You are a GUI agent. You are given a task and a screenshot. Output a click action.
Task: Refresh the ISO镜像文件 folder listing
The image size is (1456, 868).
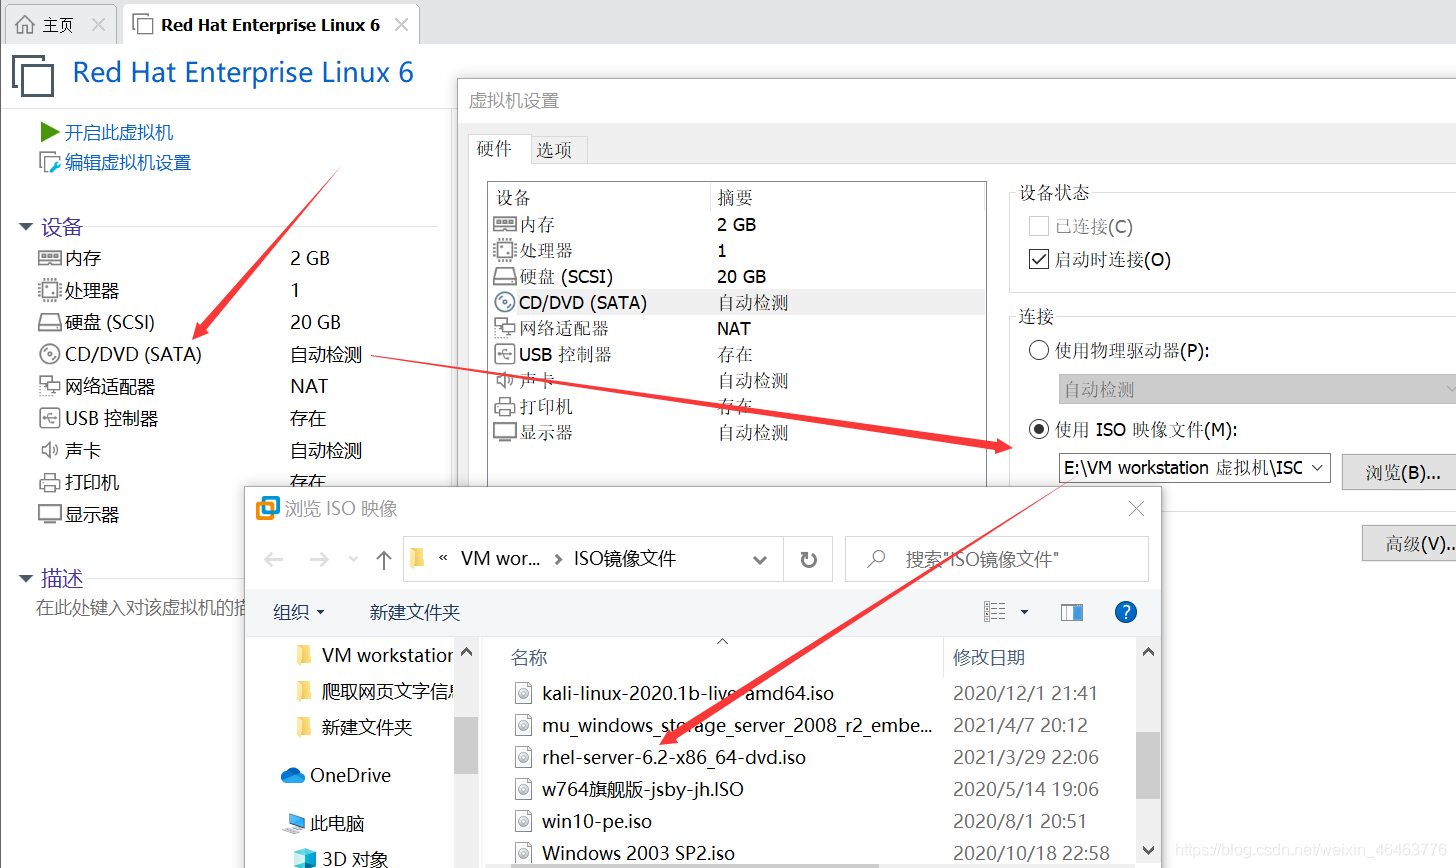click(809, 559)
